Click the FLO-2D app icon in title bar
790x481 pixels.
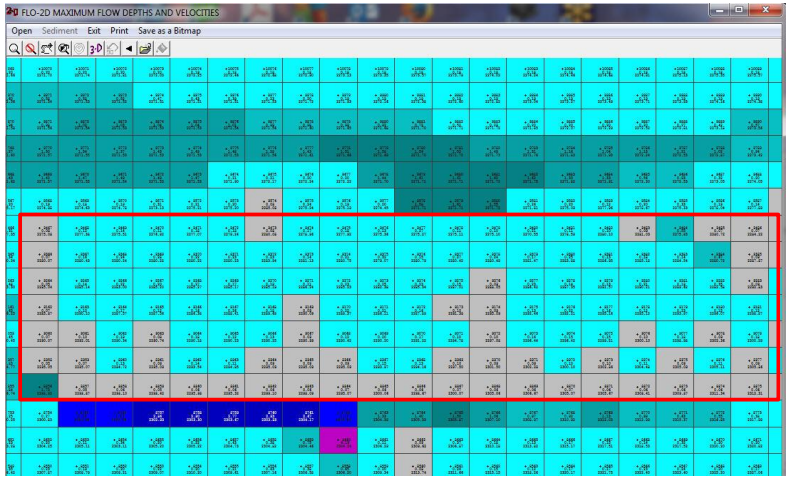click(x=11, y=11)
